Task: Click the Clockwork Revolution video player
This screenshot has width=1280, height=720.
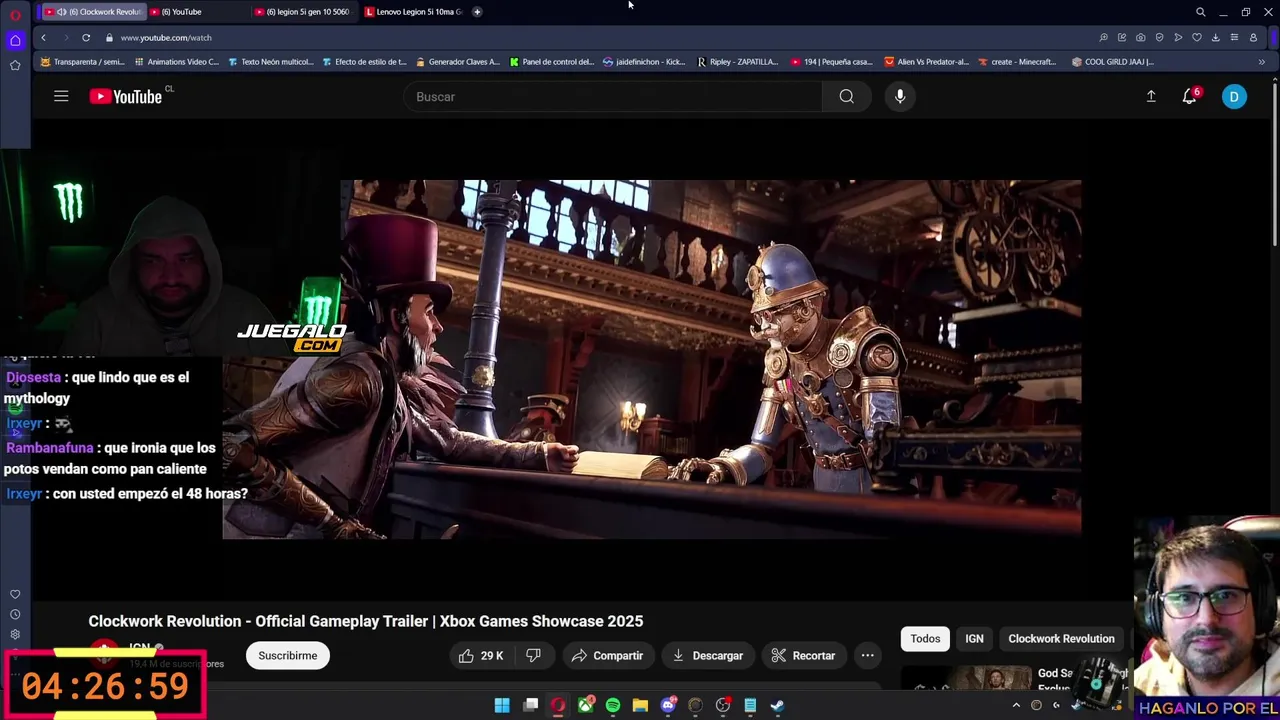Action: pos(651,360)
